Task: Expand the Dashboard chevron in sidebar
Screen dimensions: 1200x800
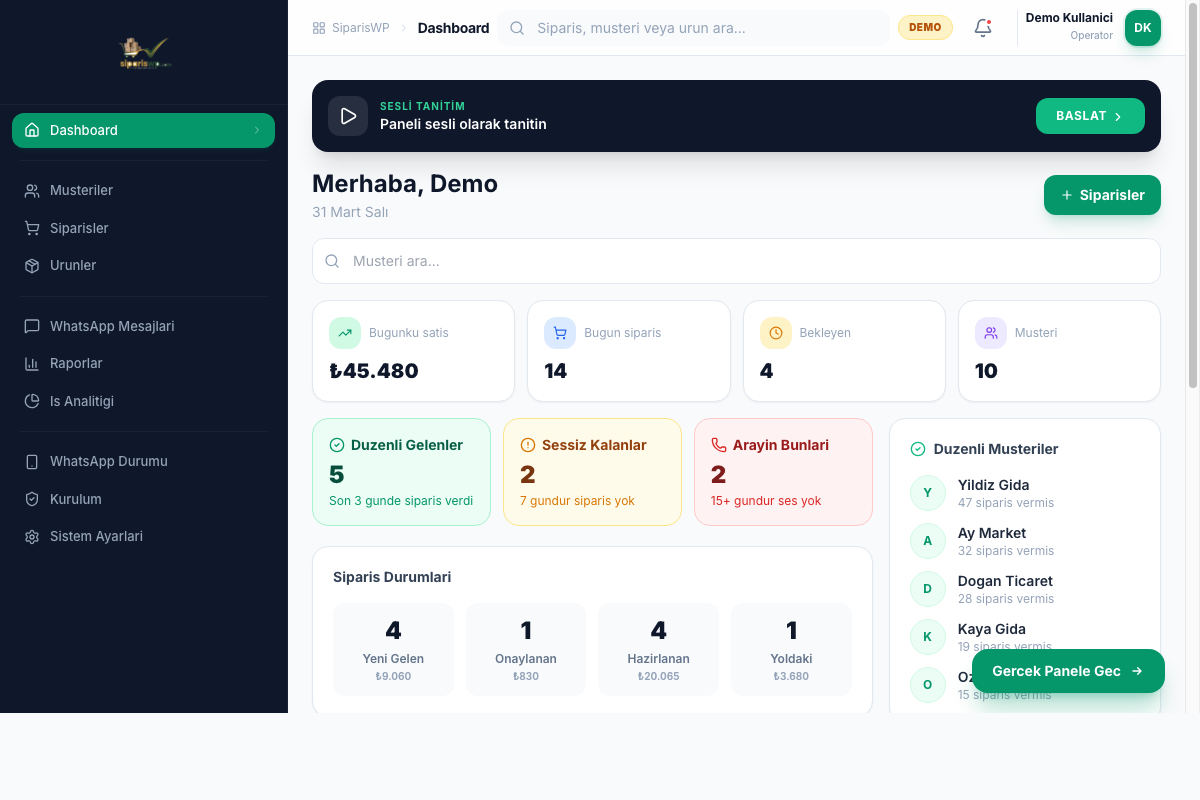Action: tap(257, 130)
